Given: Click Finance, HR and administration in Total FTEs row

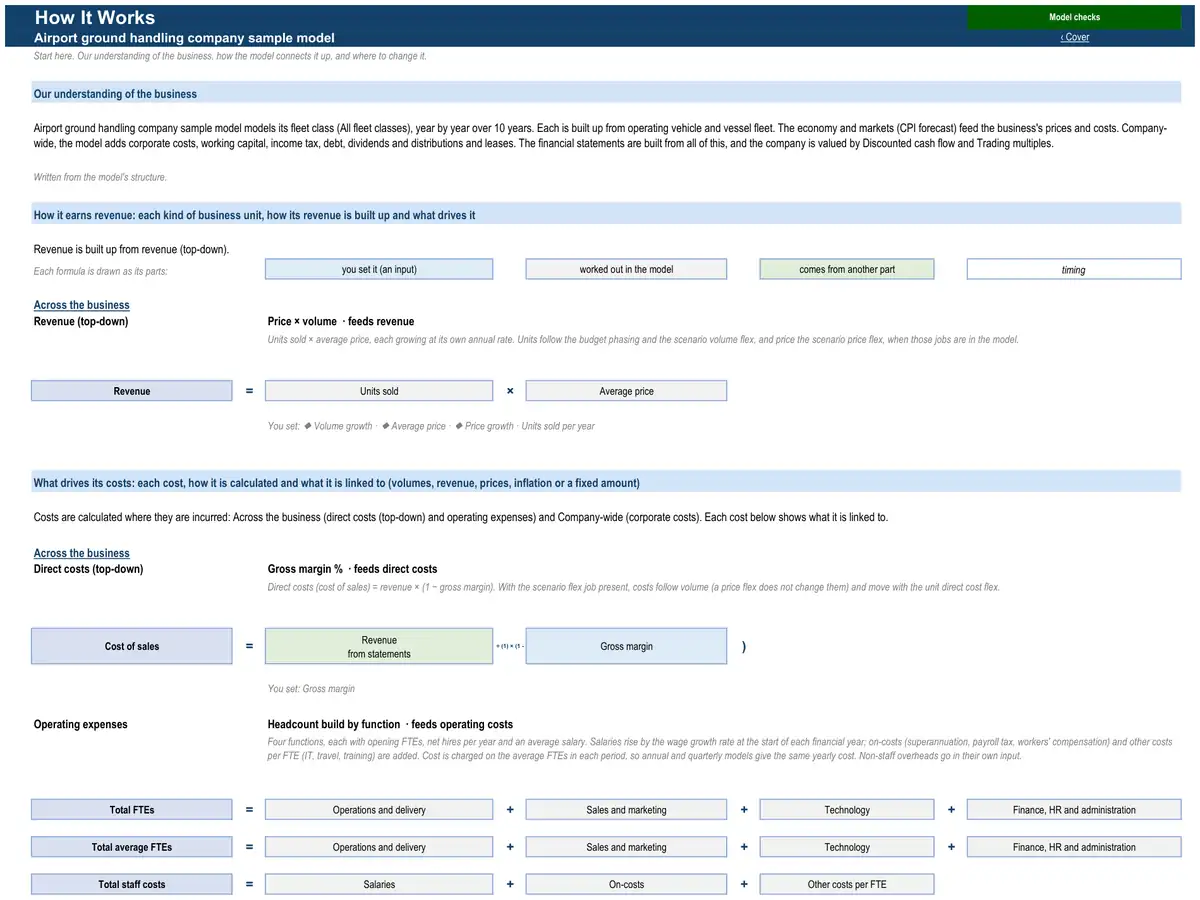Looking at the screenshot, I should click(1074, 810).
